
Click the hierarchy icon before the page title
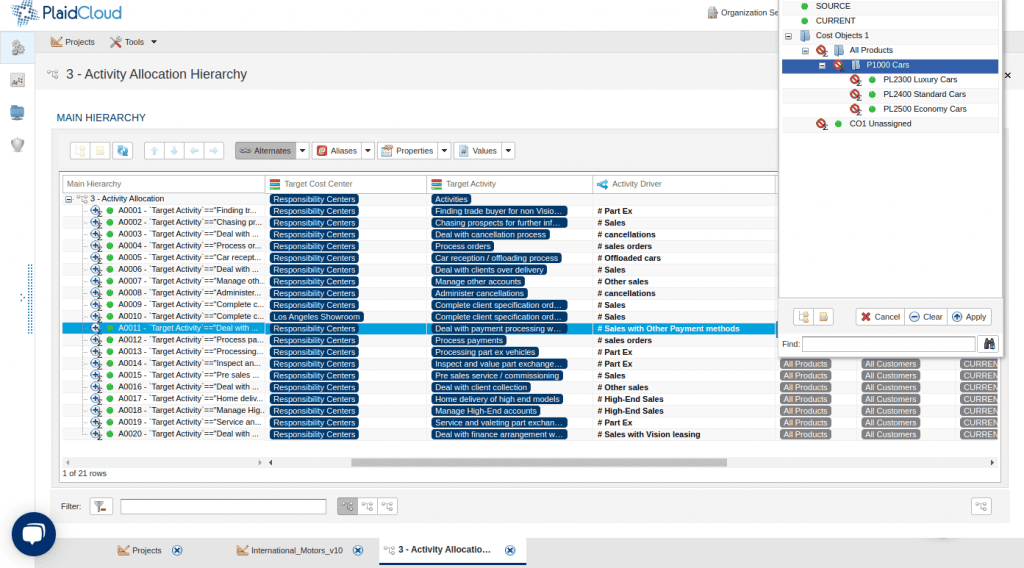53,74
